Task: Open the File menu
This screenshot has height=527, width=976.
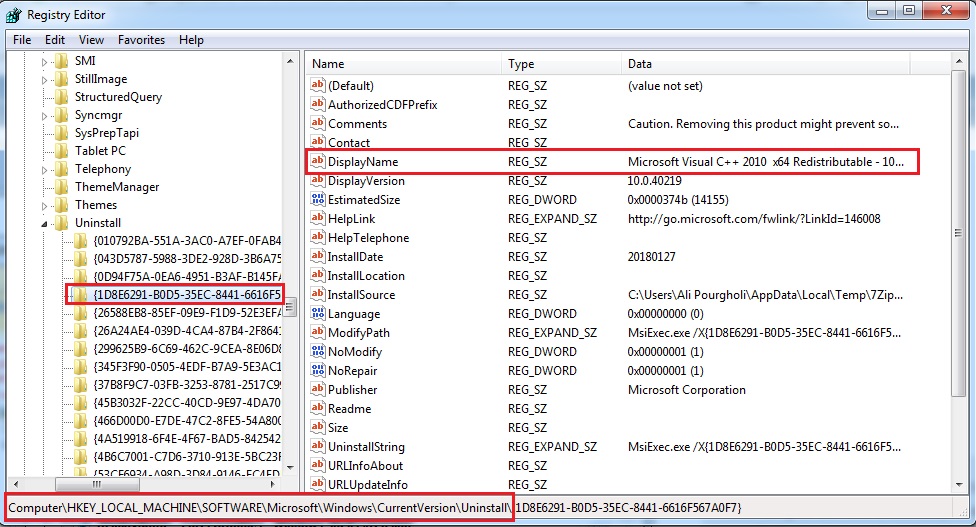Action: (x=22, y=40)
